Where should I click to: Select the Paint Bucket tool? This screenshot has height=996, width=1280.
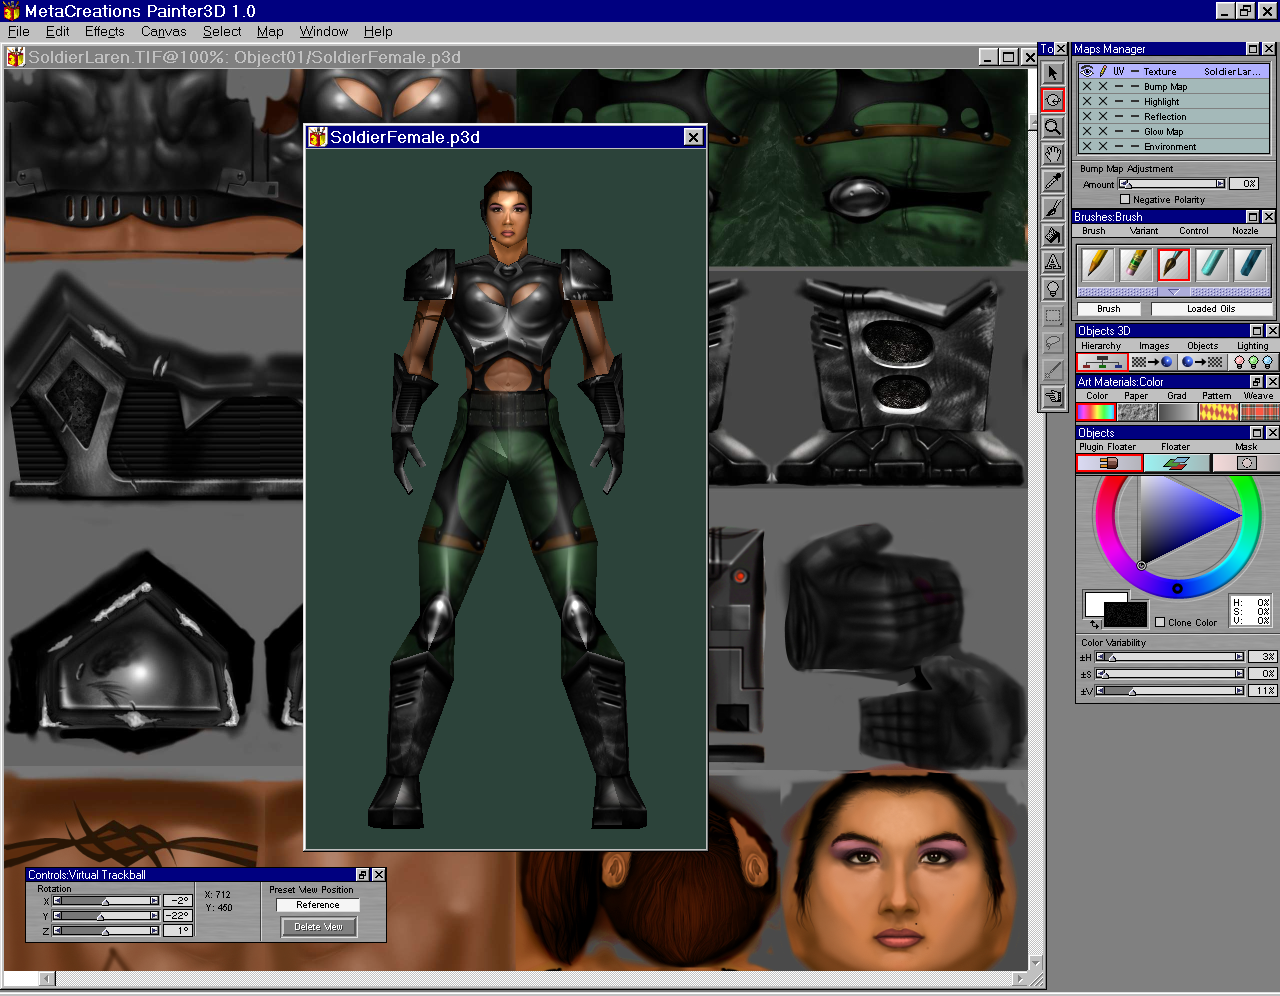(x=1053, y=235)
